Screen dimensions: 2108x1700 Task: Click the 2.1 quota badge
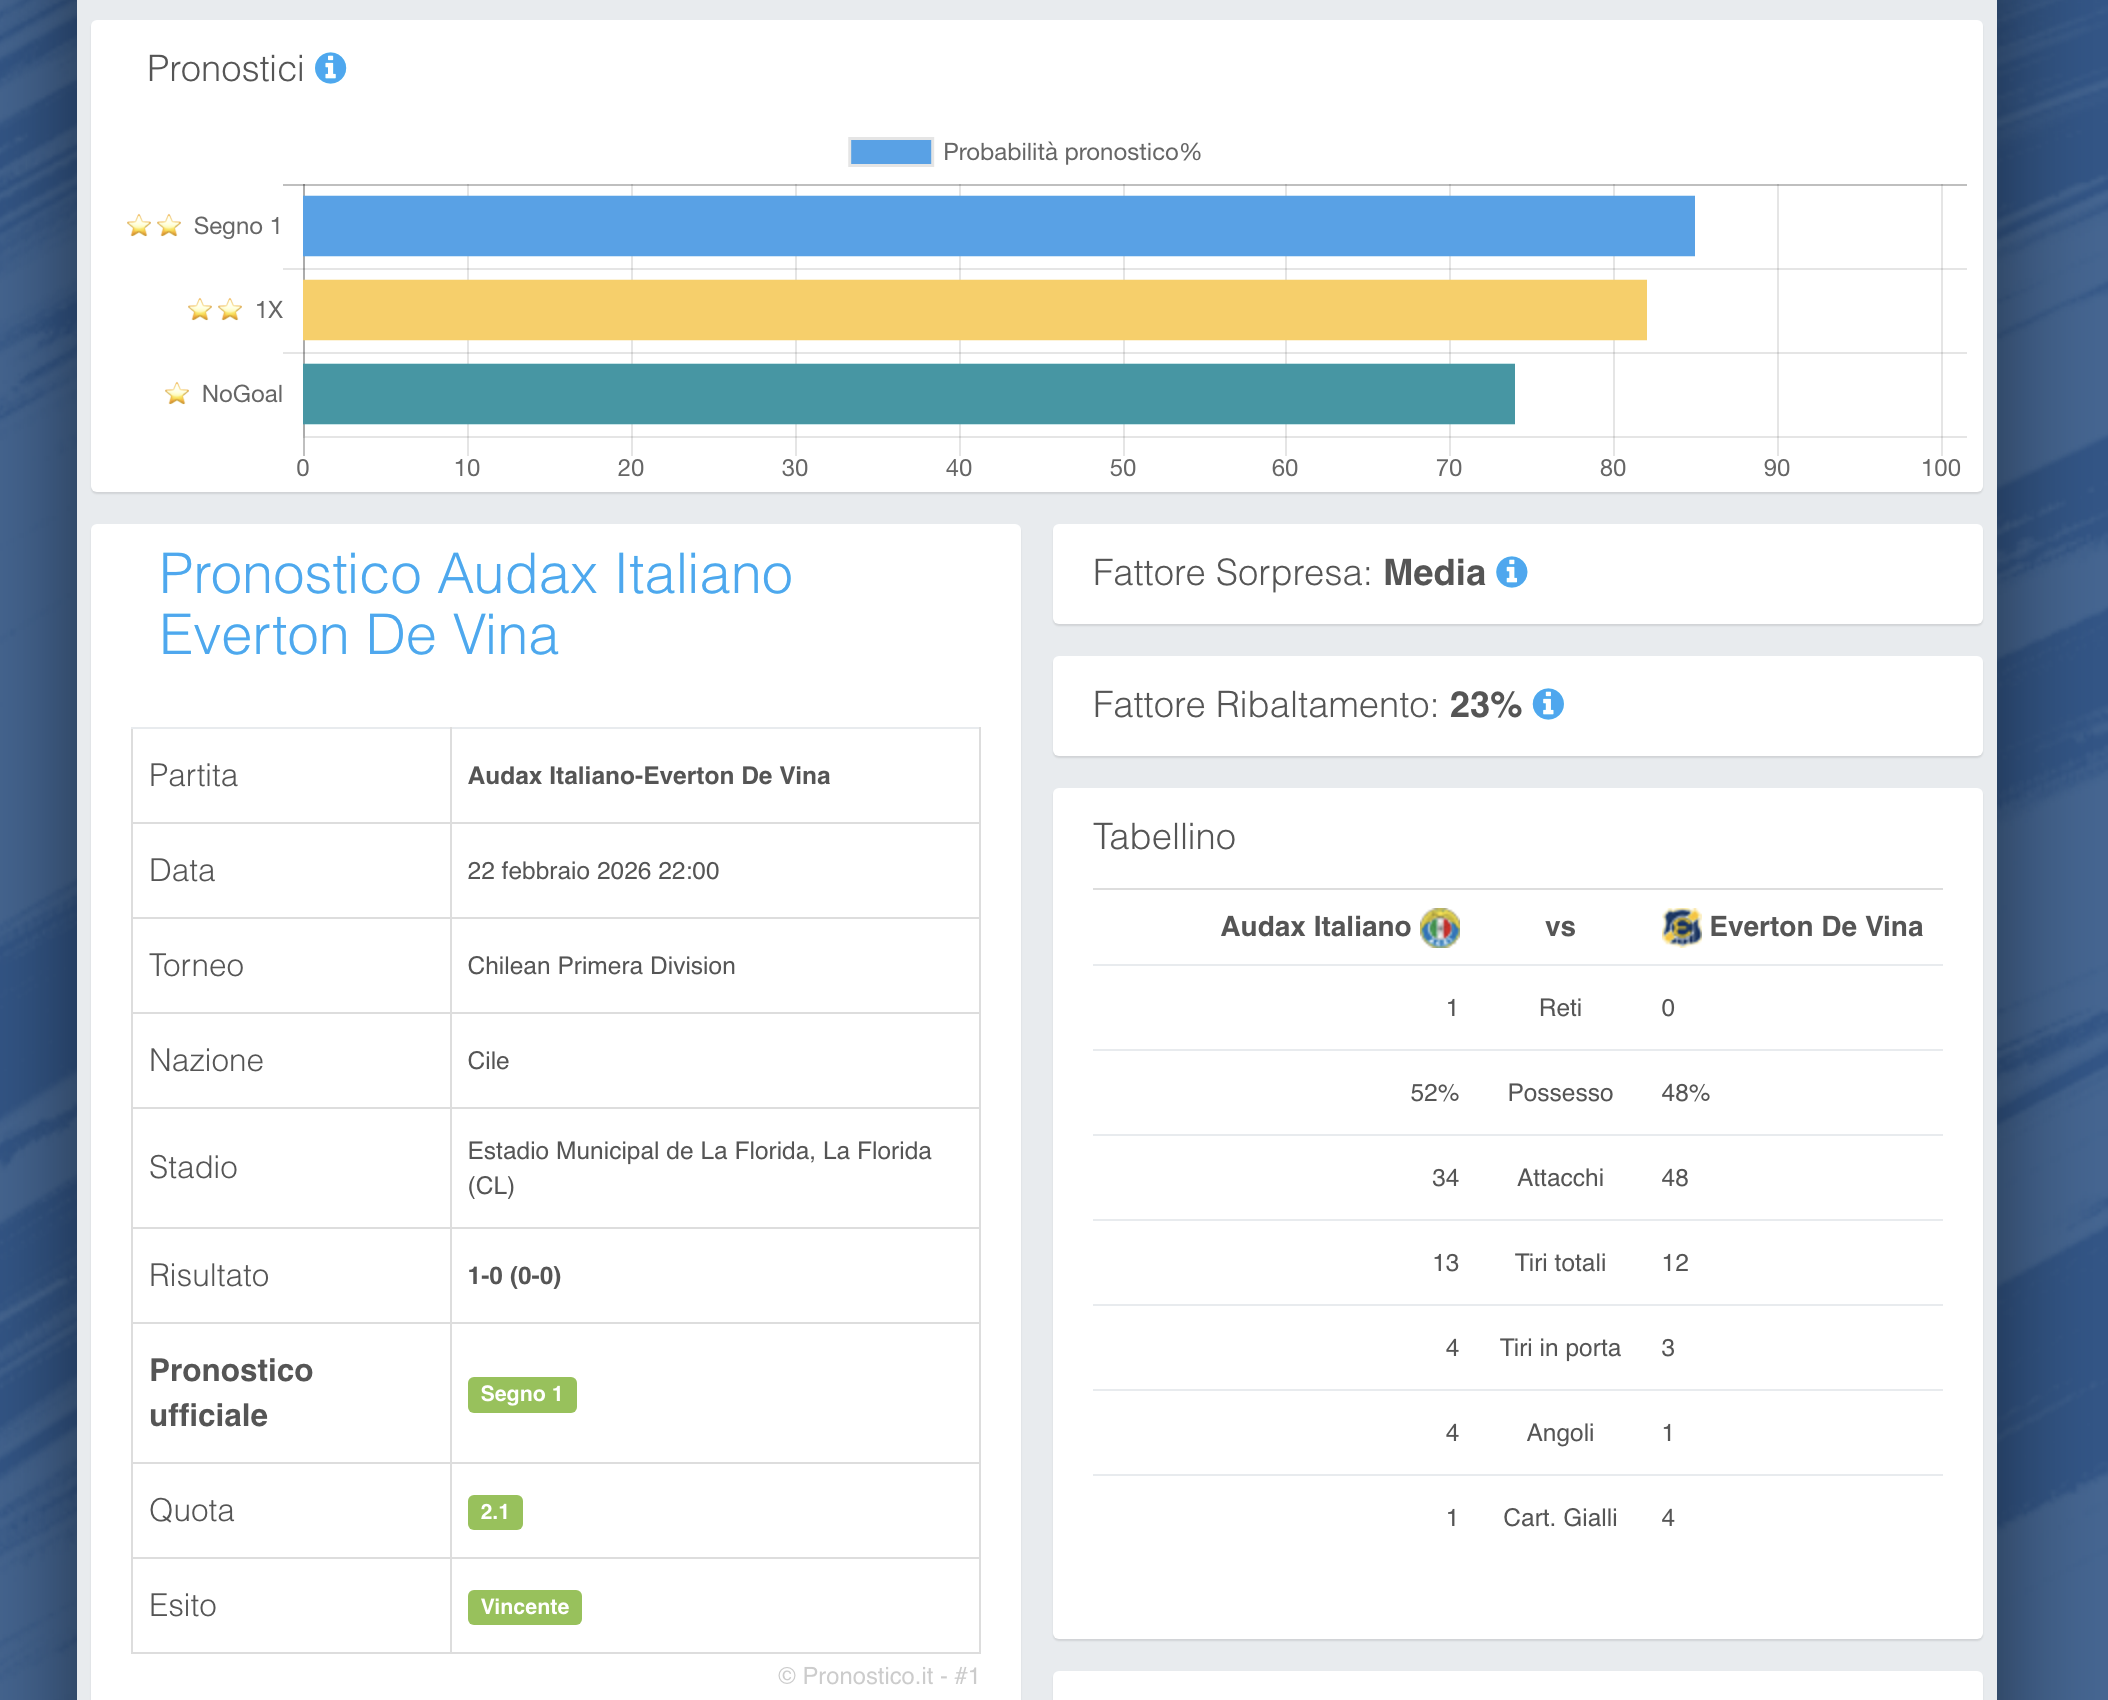tap(495, 1512)
